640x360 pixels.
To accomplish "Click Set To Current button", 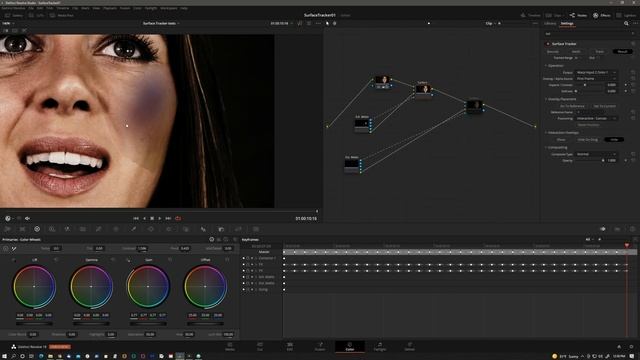I will click(x=604, y=106).
